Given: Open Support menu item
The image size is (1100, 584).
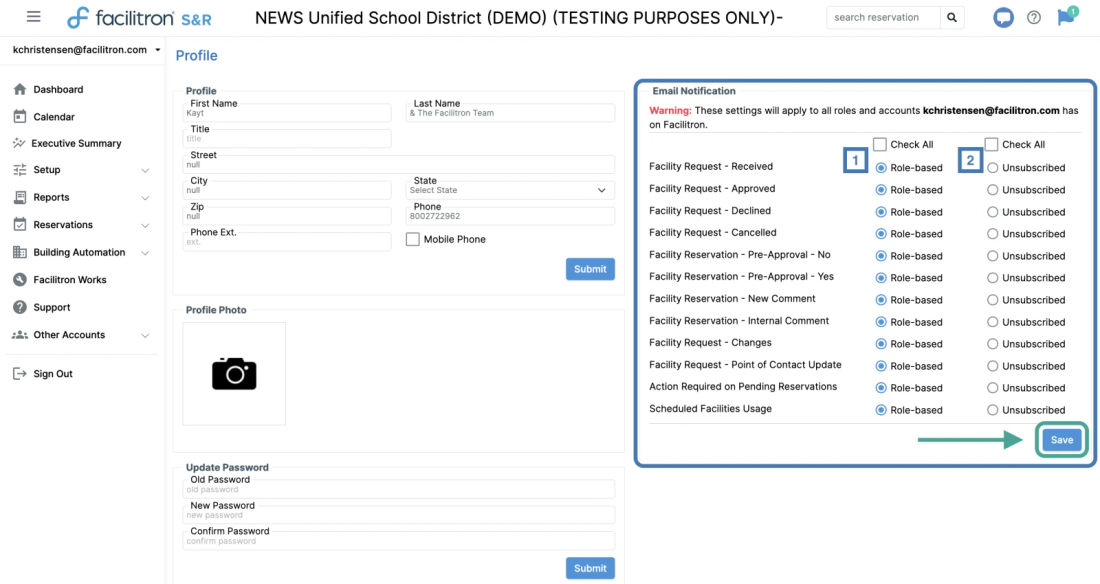Looking at the screenshot, I should tap(52, 307).
